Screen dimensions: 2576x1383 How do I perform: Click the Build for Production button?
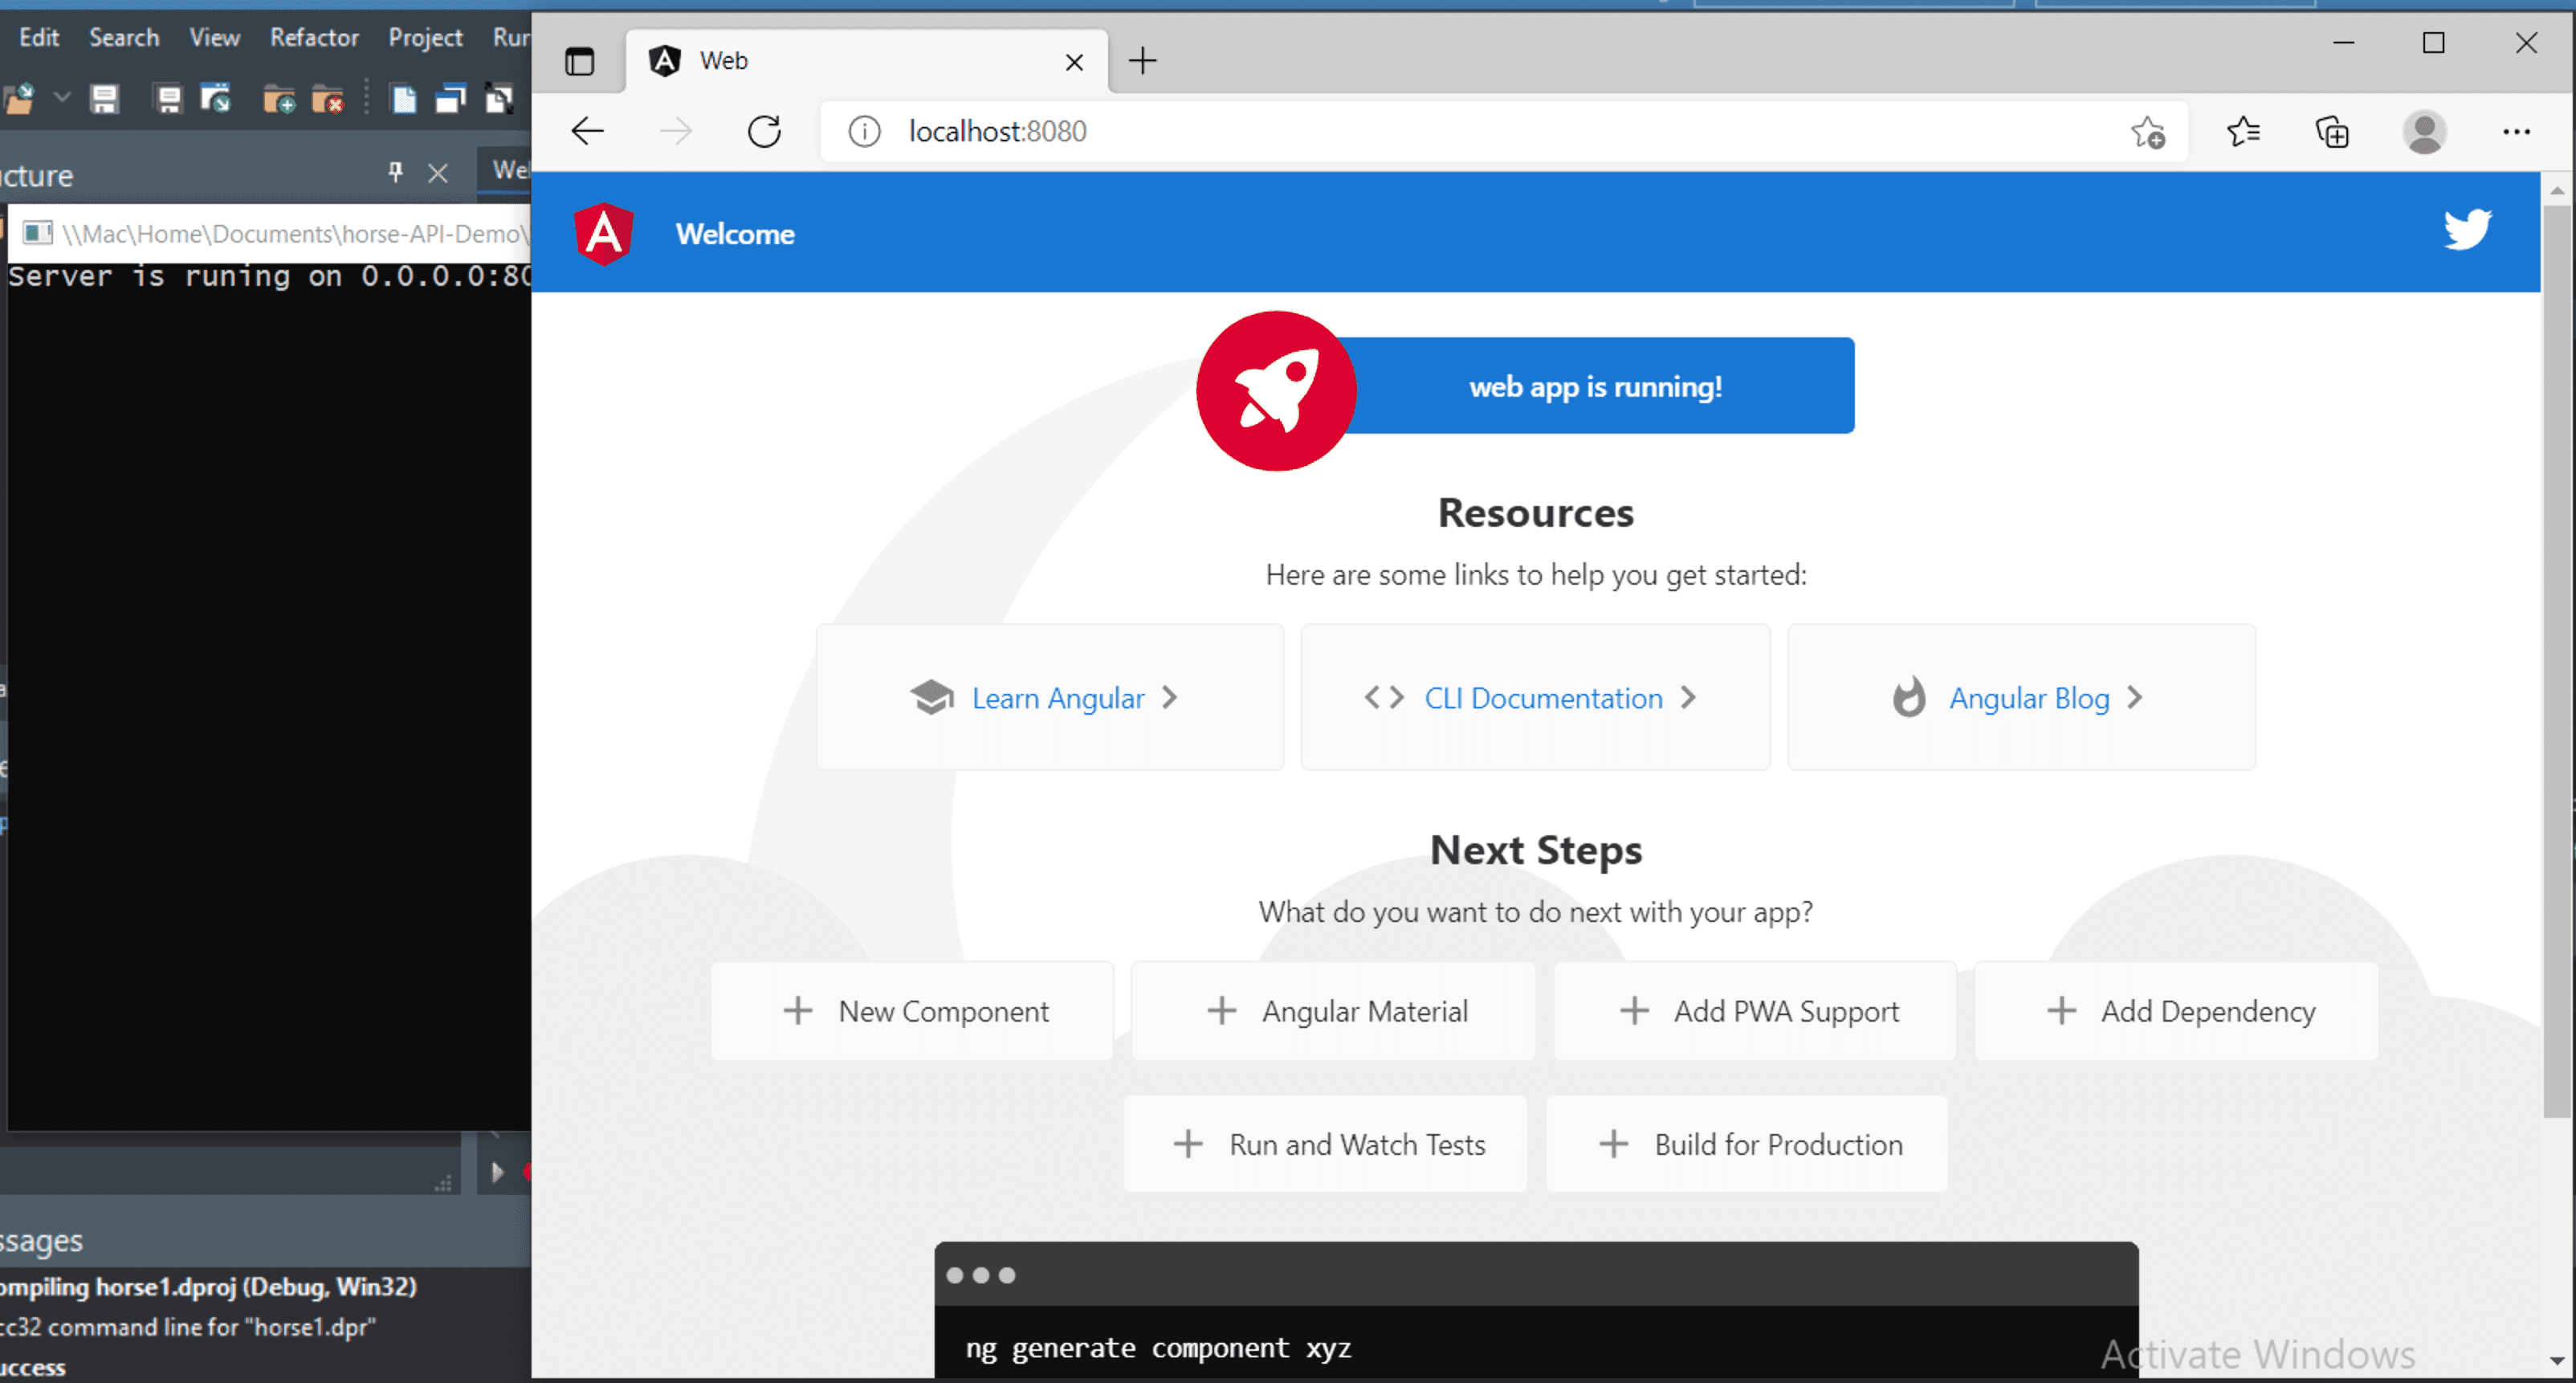[x=1747, y=1144]
